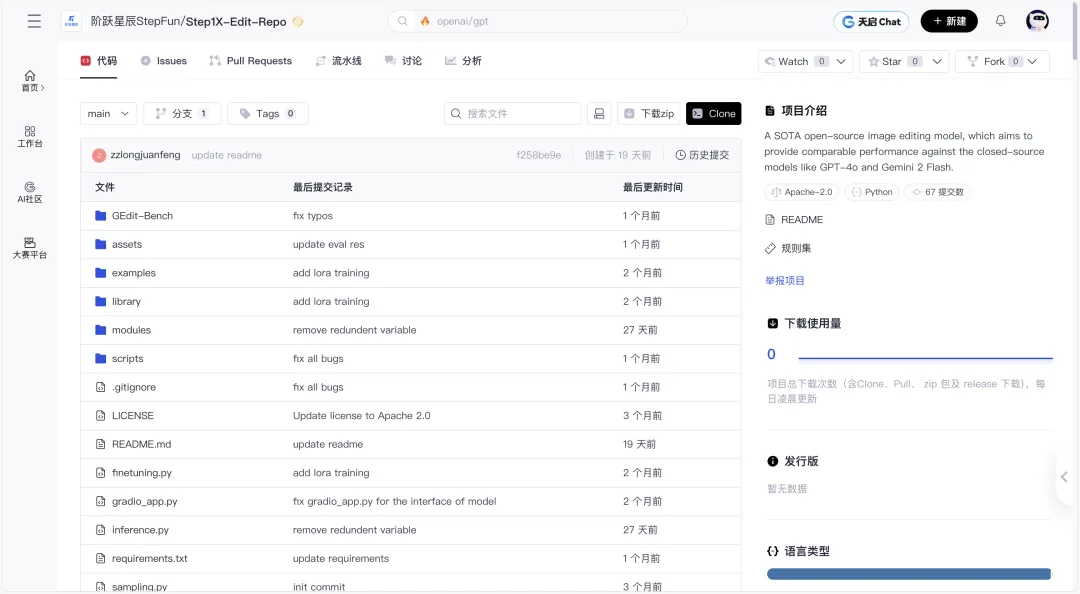Open the .gitignore file
The image size is (1080, 594).
pos(134,387)
